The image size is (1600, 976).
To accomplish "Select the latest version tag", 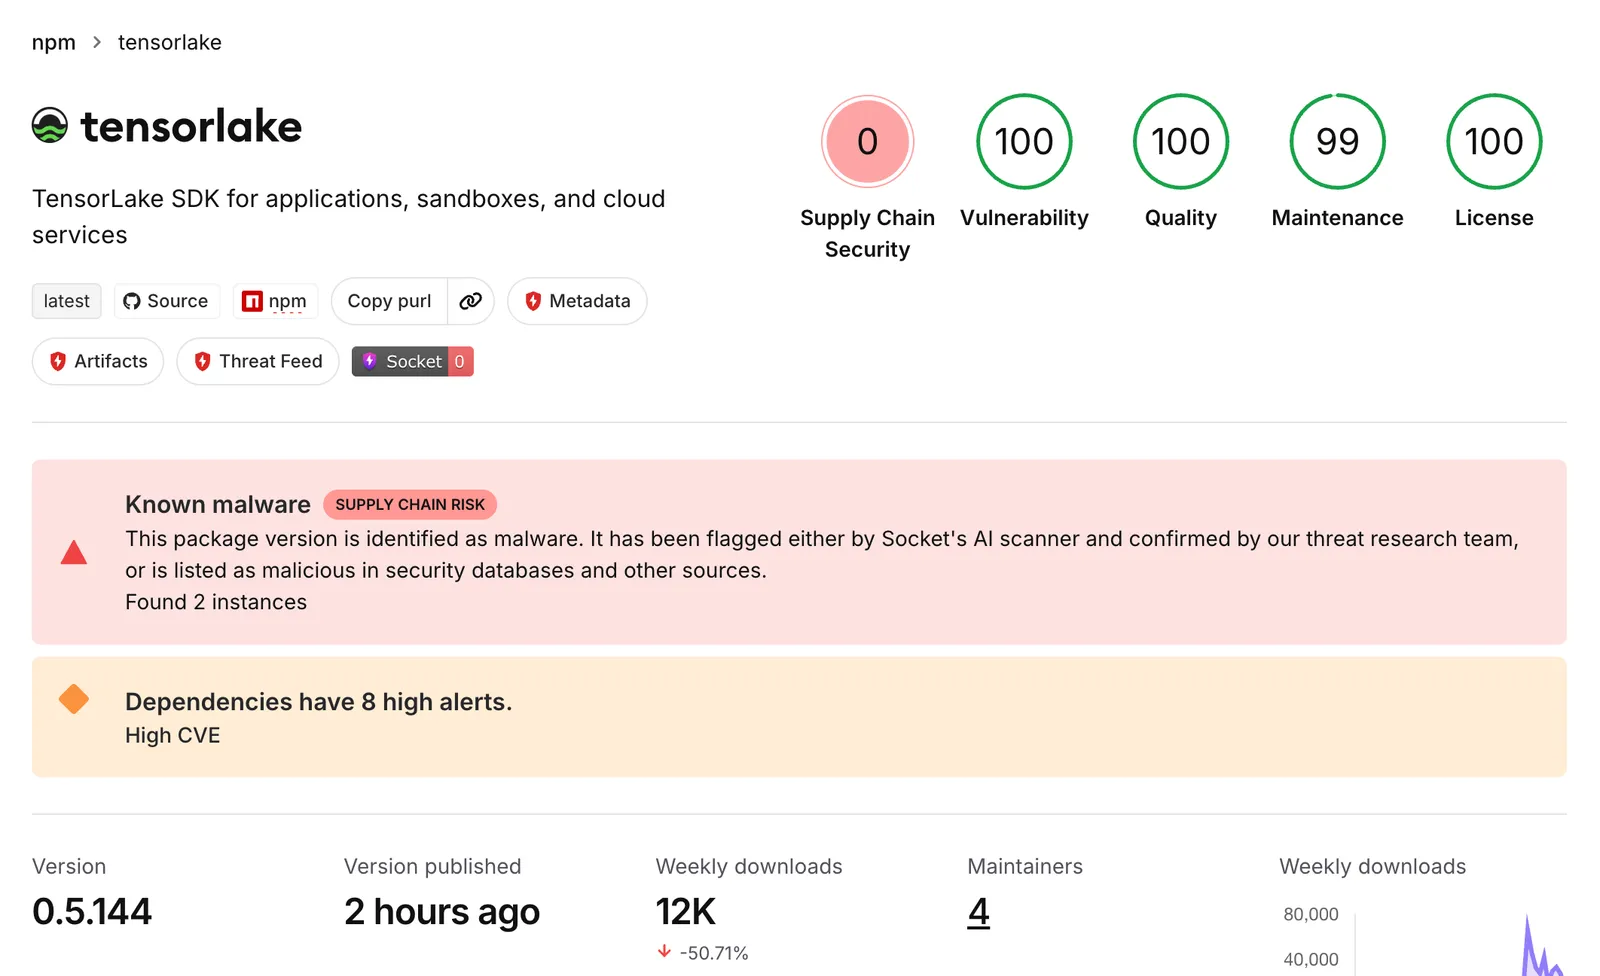I will (67, 301).
